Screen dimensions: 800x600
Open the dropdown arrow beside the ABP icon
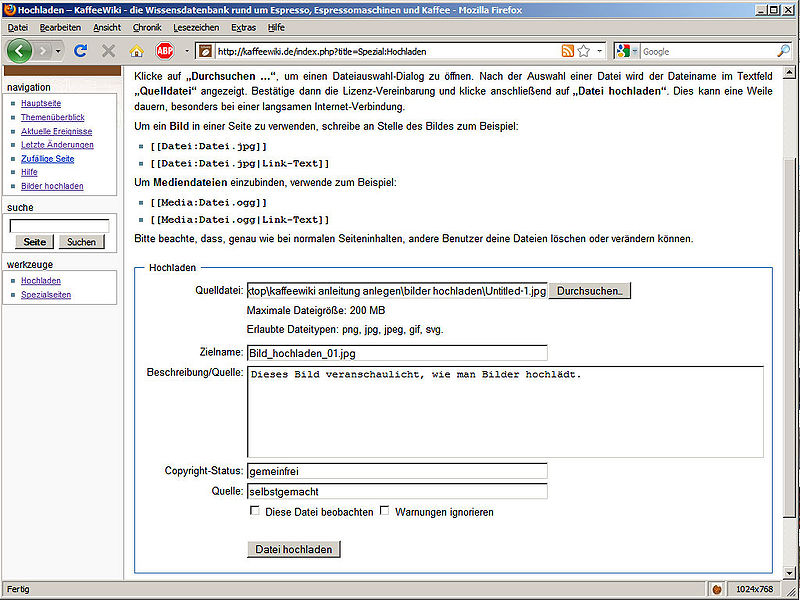click(186, 51)
